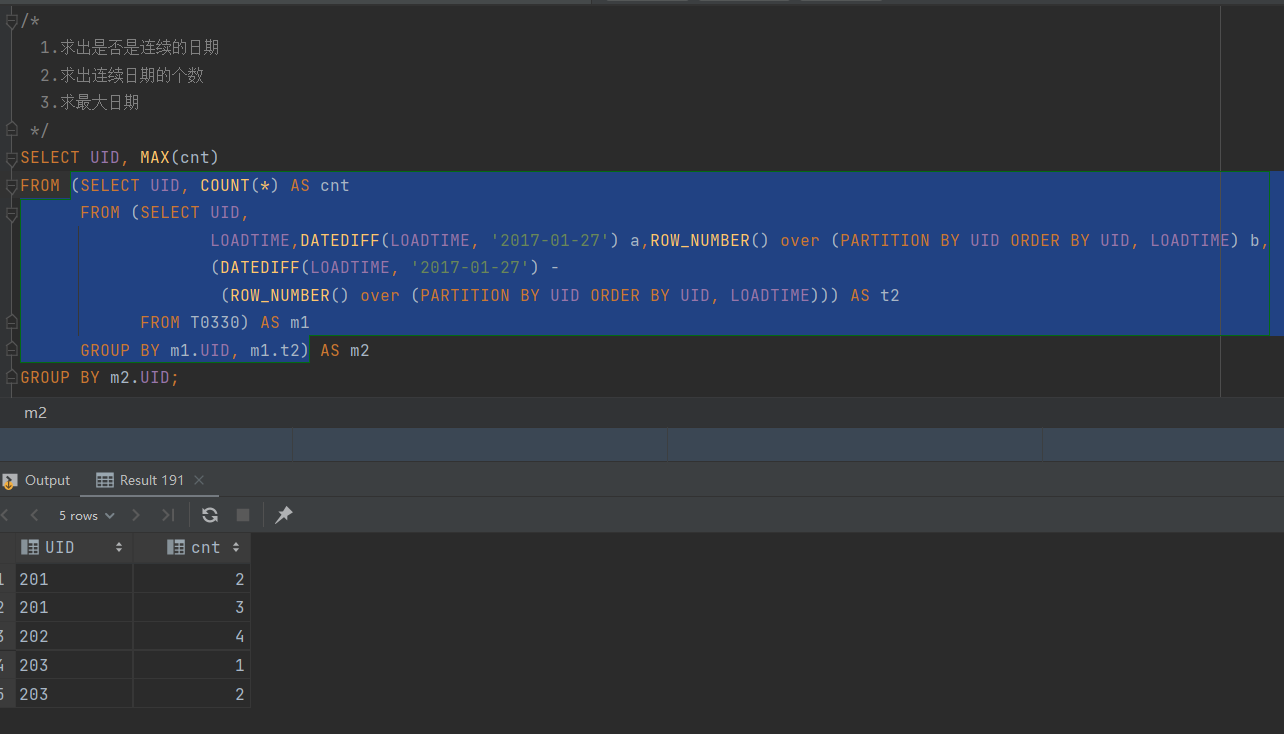Screen dimensions: 1284x734
Task: Toggle fold marker at FROM T0330 line
Action: click(x=11, y=322)
